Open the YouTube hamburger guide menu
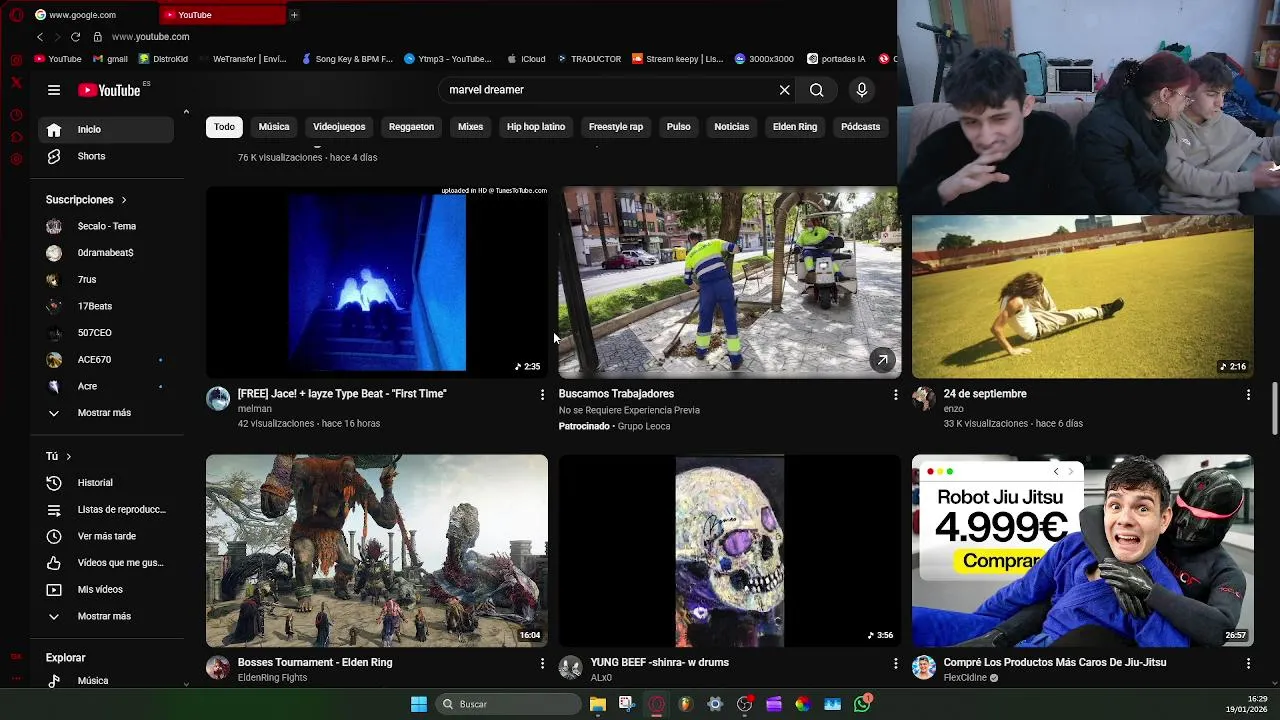The image size is (1280, 720). [x=54, y=90]
